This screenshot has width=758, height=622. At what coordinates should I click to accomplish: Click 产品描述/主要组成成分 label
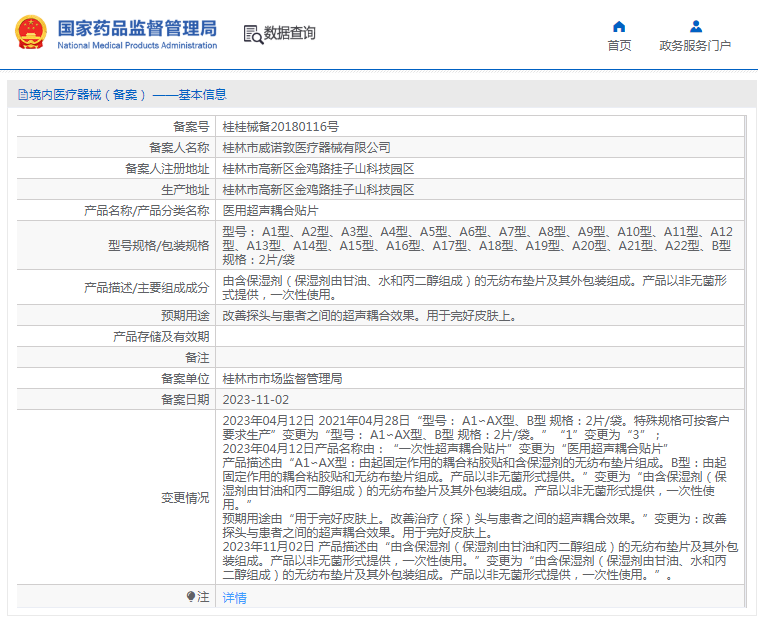[x=146, y=288]
